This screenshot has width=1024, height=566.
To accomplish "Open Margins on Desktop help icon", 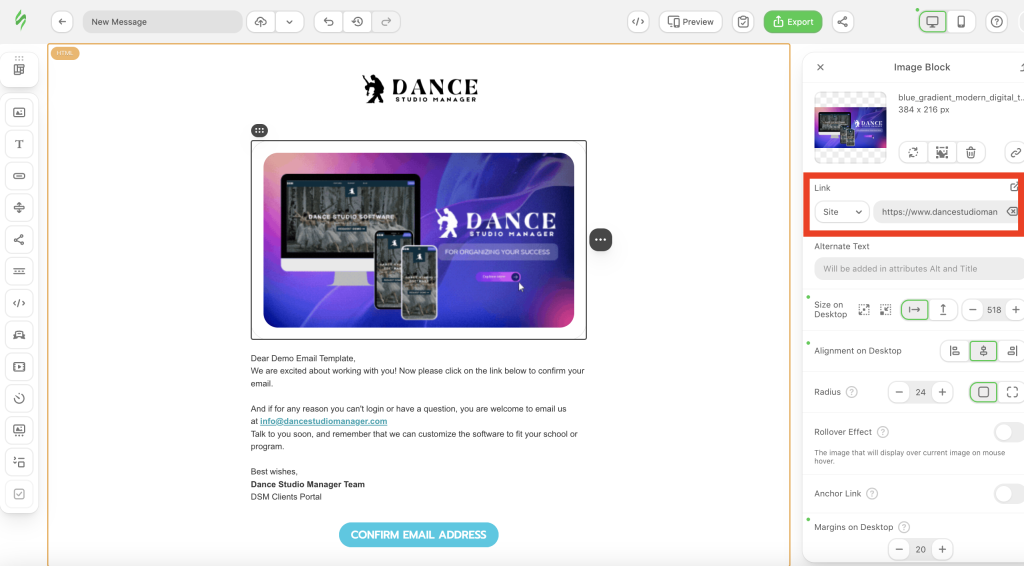I will (x=904, y=527).
